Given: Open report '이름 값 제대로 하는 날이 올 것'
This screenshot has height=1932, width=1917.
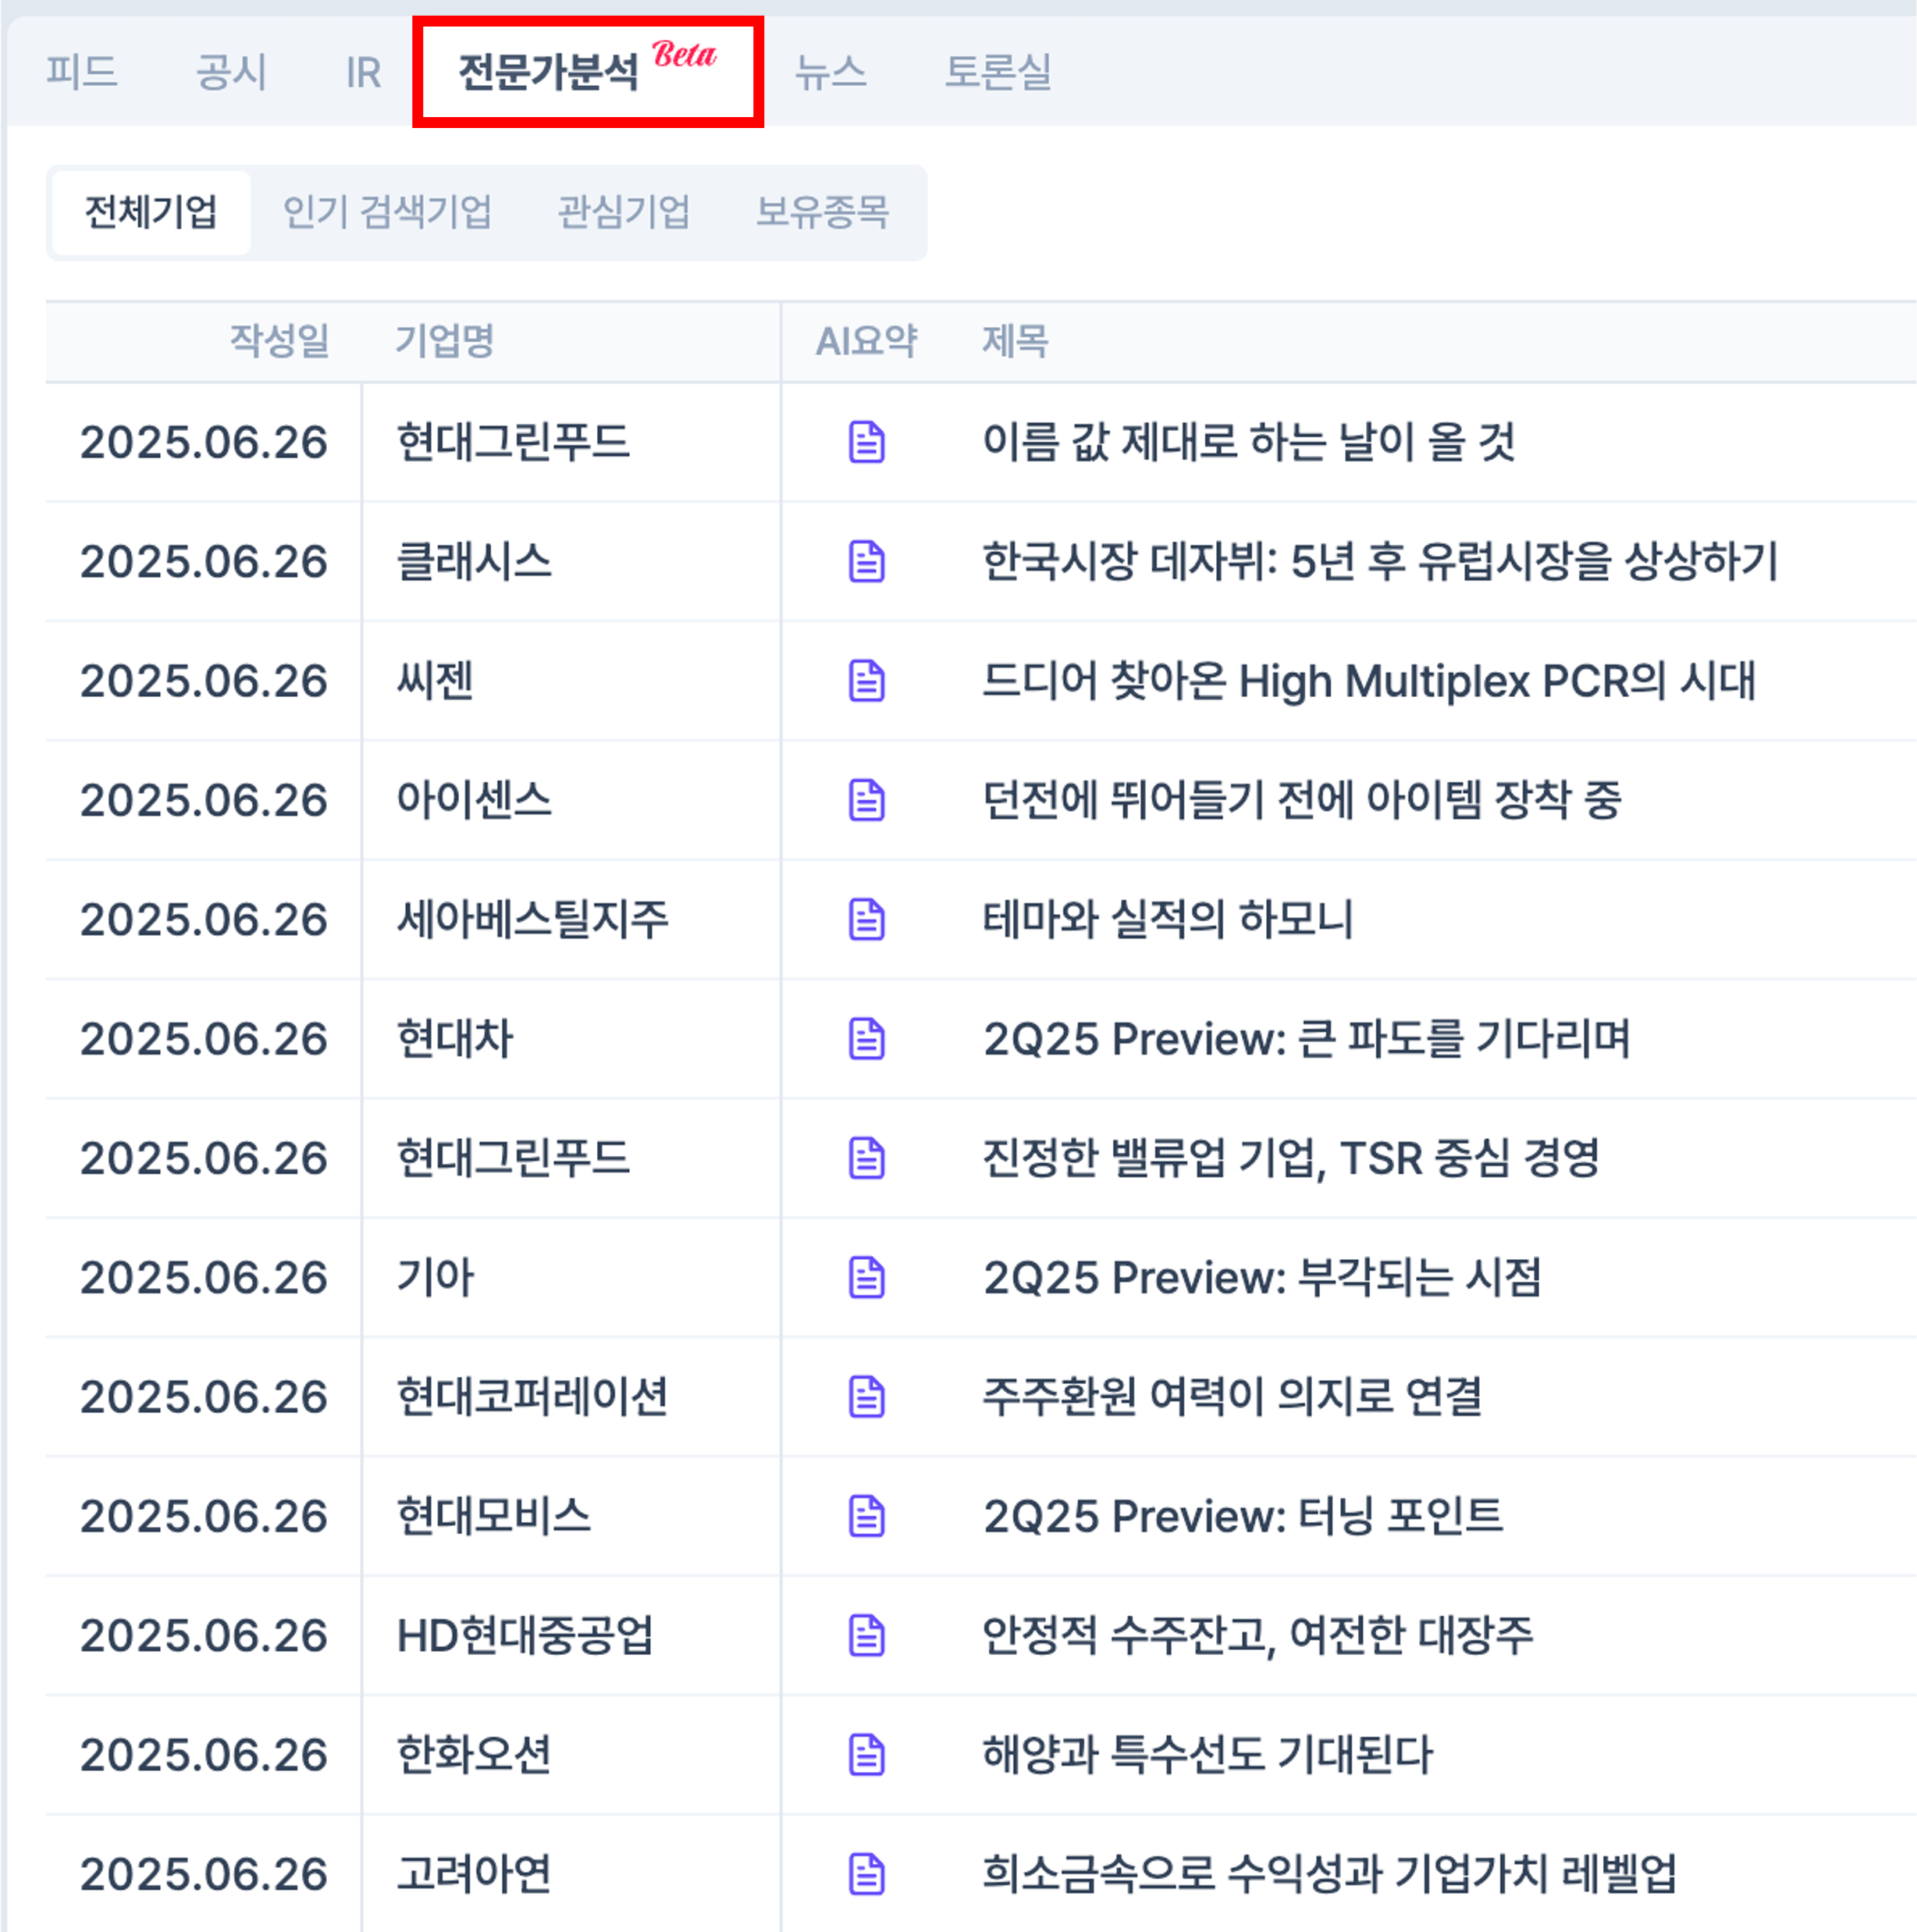Looking at the screenshot, I should (1248, 442).
